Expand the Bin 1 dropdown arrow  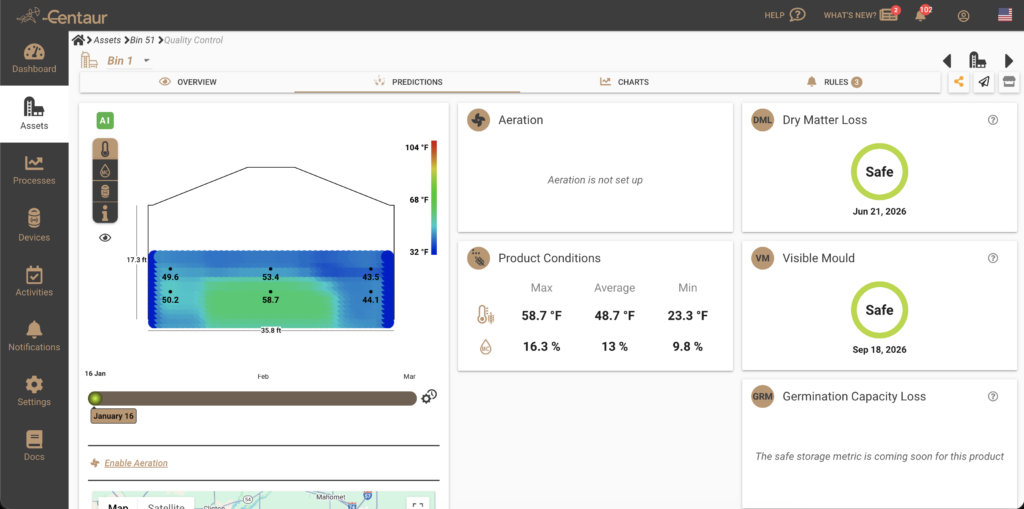(147, 61)
